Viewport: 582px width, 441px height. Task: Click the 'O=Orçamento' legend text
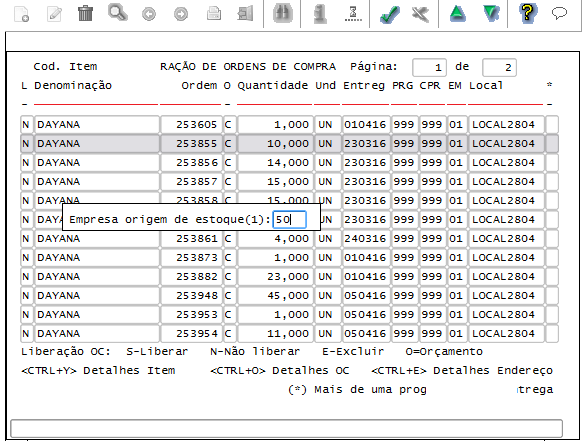pos(444,352)
